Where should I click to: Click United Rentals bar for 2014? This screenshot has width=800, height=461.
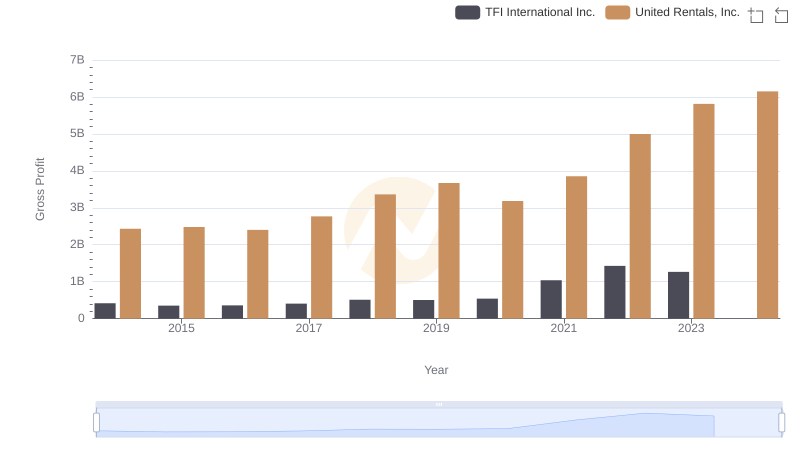pyautogui.click(x=130, y=273)
